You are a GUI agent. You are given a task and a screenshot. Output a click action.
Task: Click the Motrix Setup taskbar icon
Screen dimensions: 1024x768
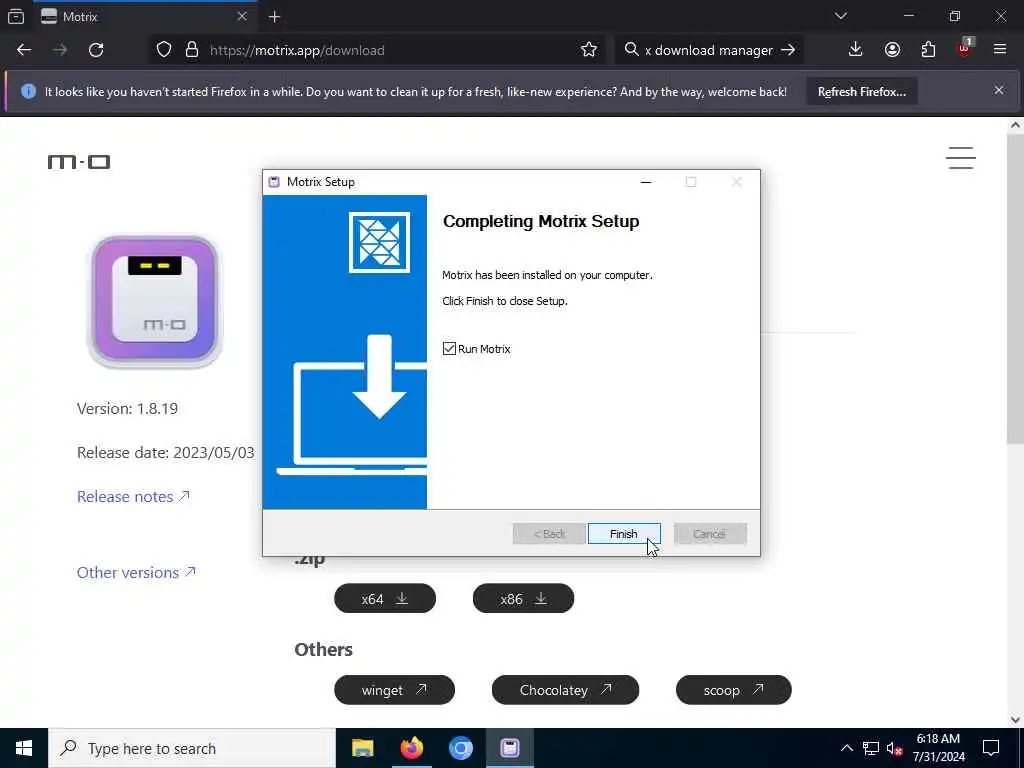[x=509, y=748]
